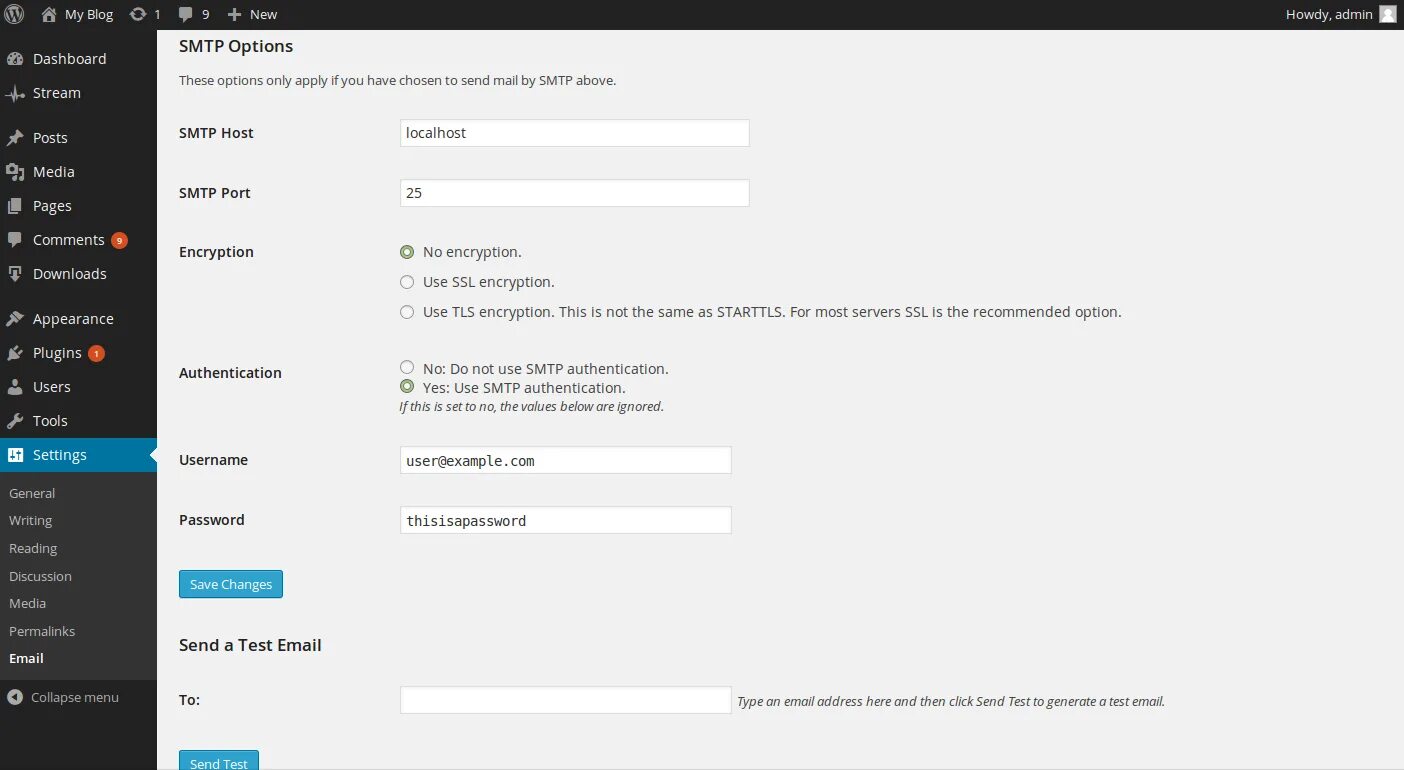This screenshot has width=1404, height=770.
Task: Select the Use TLS encryption option
Action: (407, 312)
